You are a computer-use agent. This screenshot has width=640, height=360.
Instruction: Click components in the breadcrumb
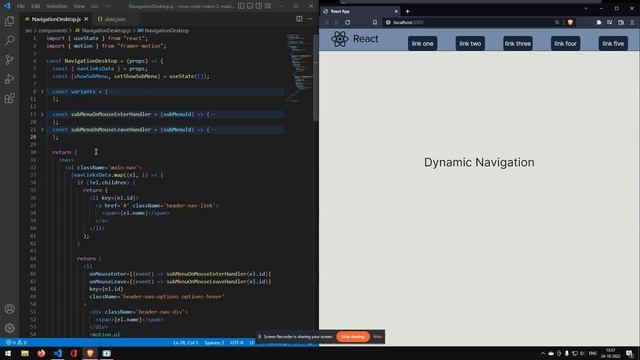[52, 30]
